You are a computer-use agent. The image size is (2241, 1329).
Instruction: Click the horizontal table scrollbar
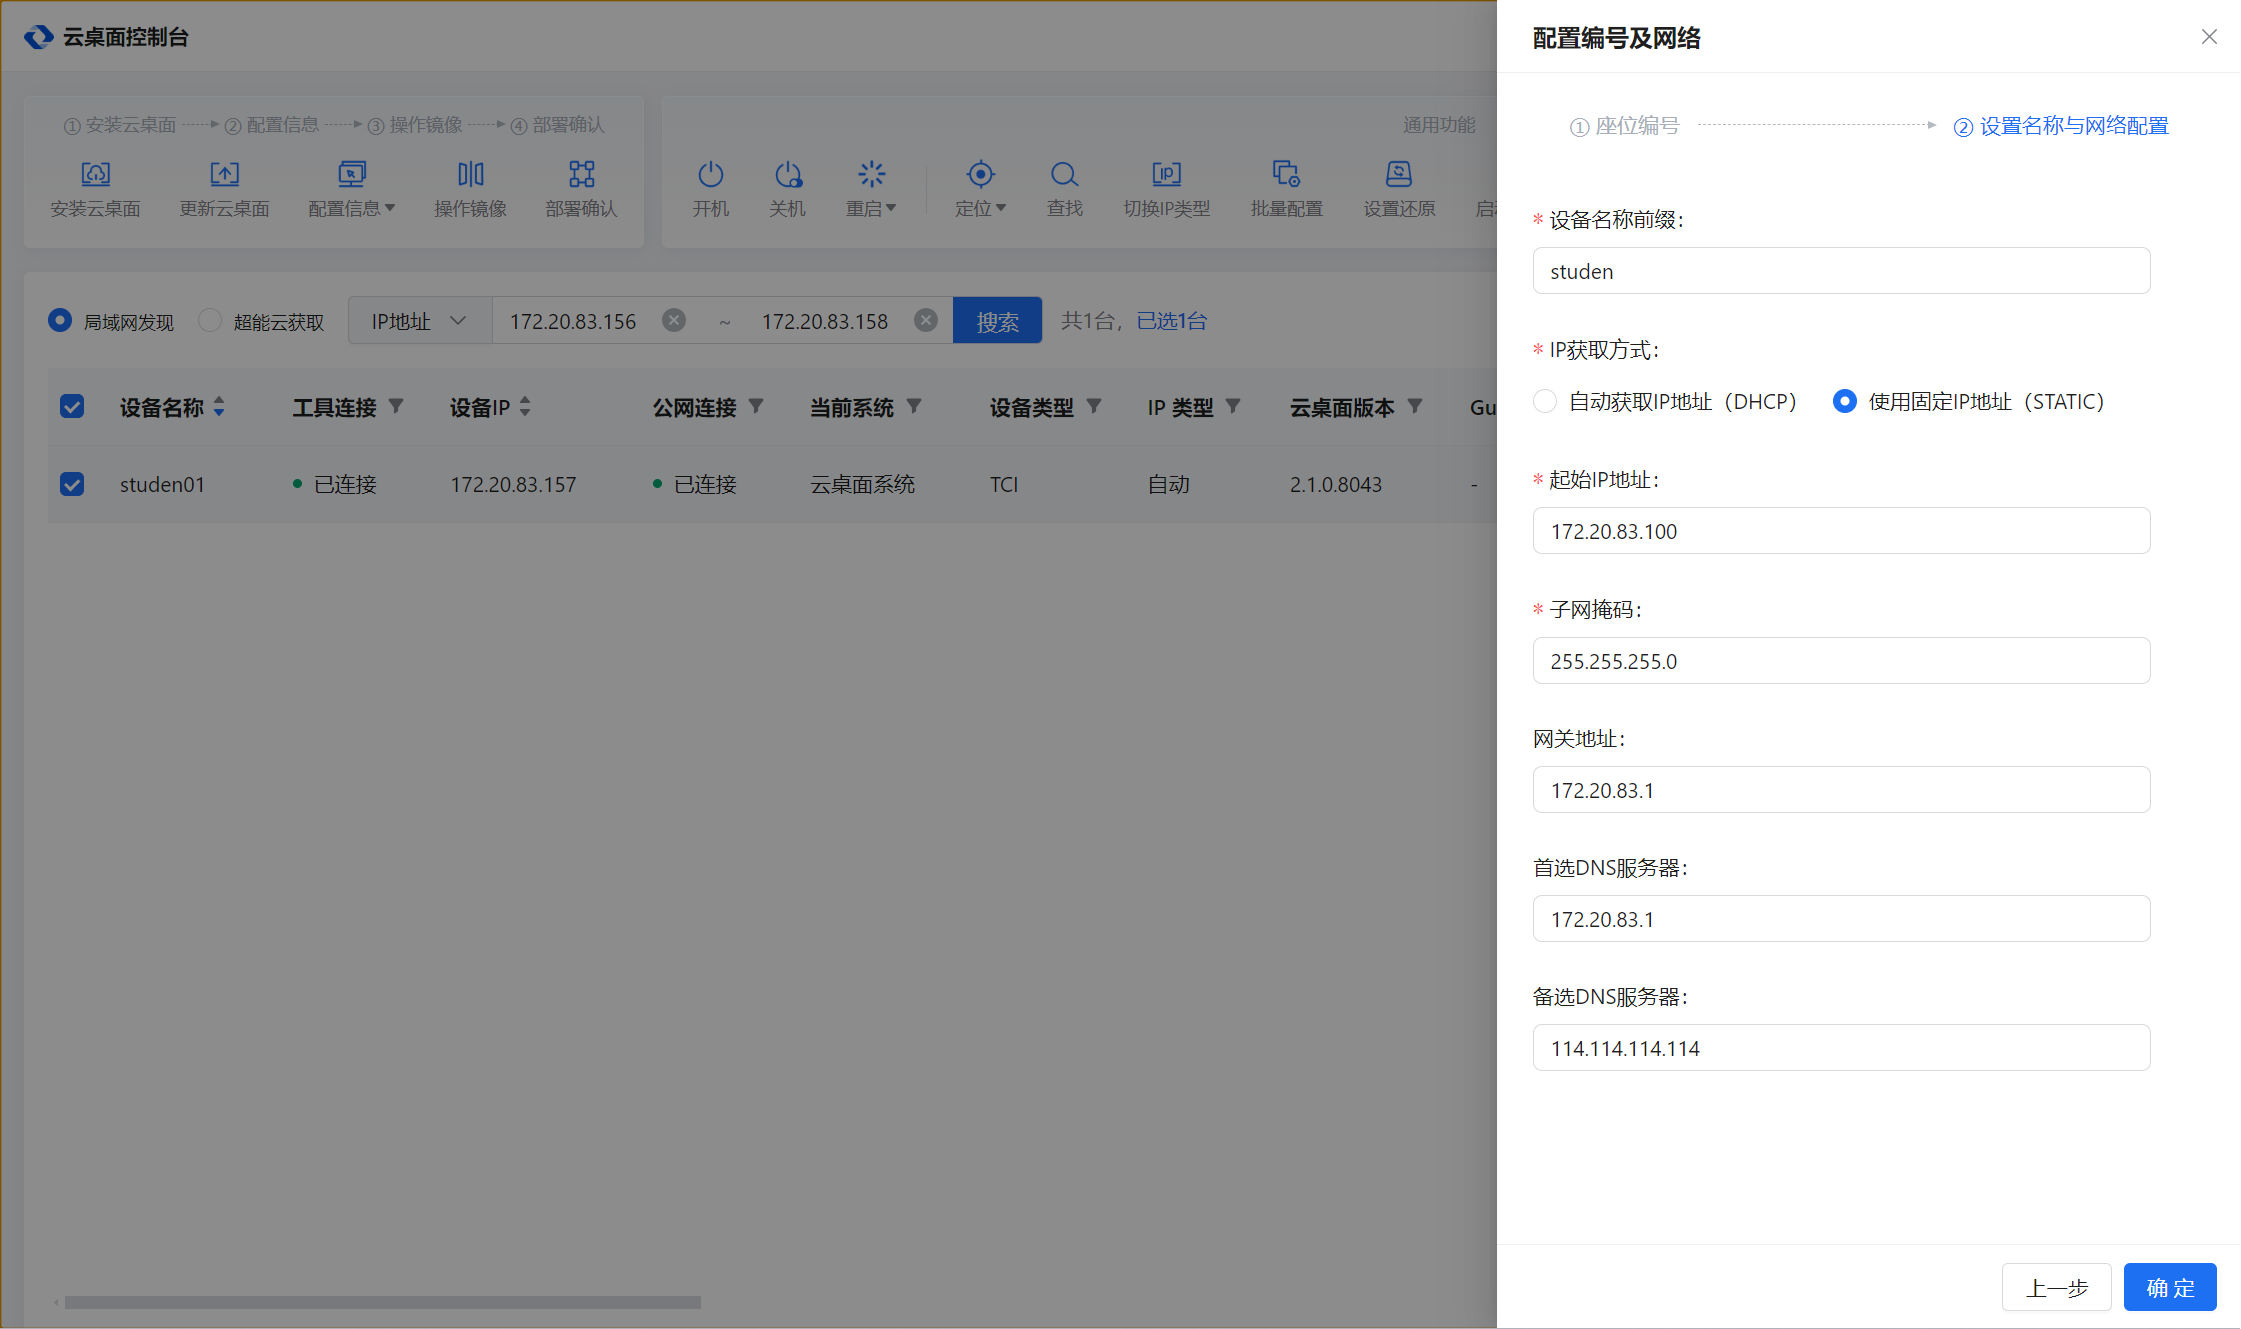tap(382, 1302)
